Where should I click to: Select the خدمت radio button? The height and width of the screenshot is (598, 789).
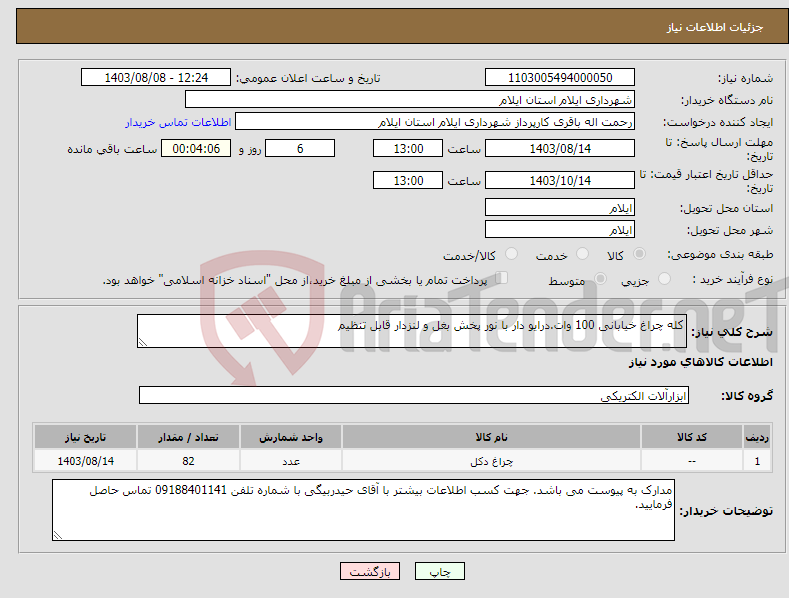582,254
